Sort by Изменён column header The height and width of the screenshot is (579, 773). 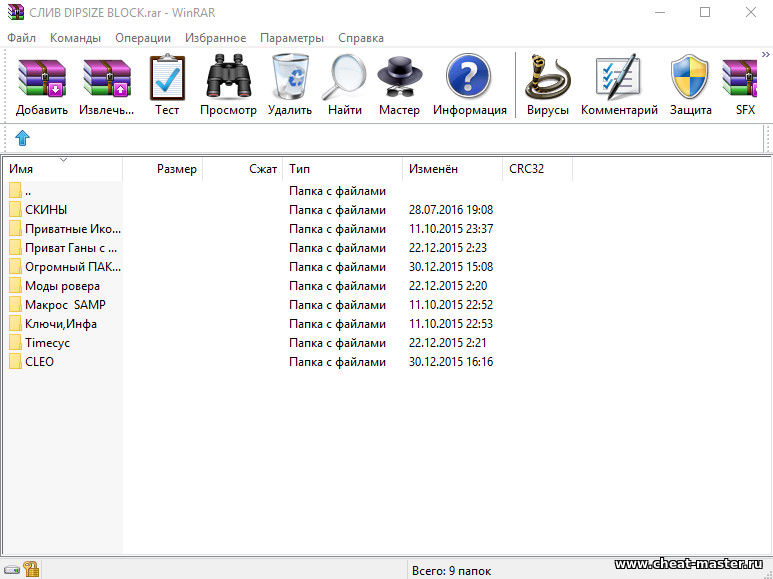point(450,169)
